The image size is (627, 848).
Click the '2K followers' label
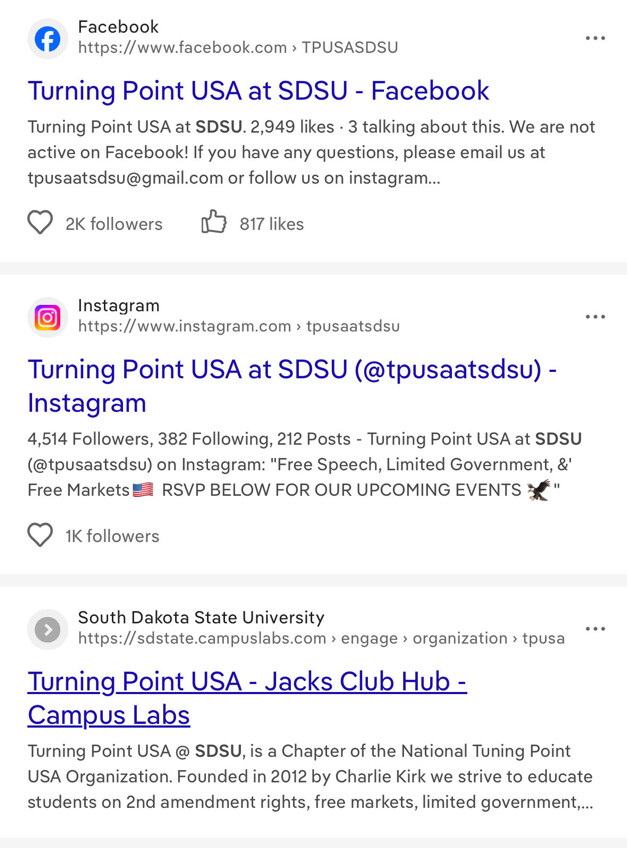click(x=113, y=224)
